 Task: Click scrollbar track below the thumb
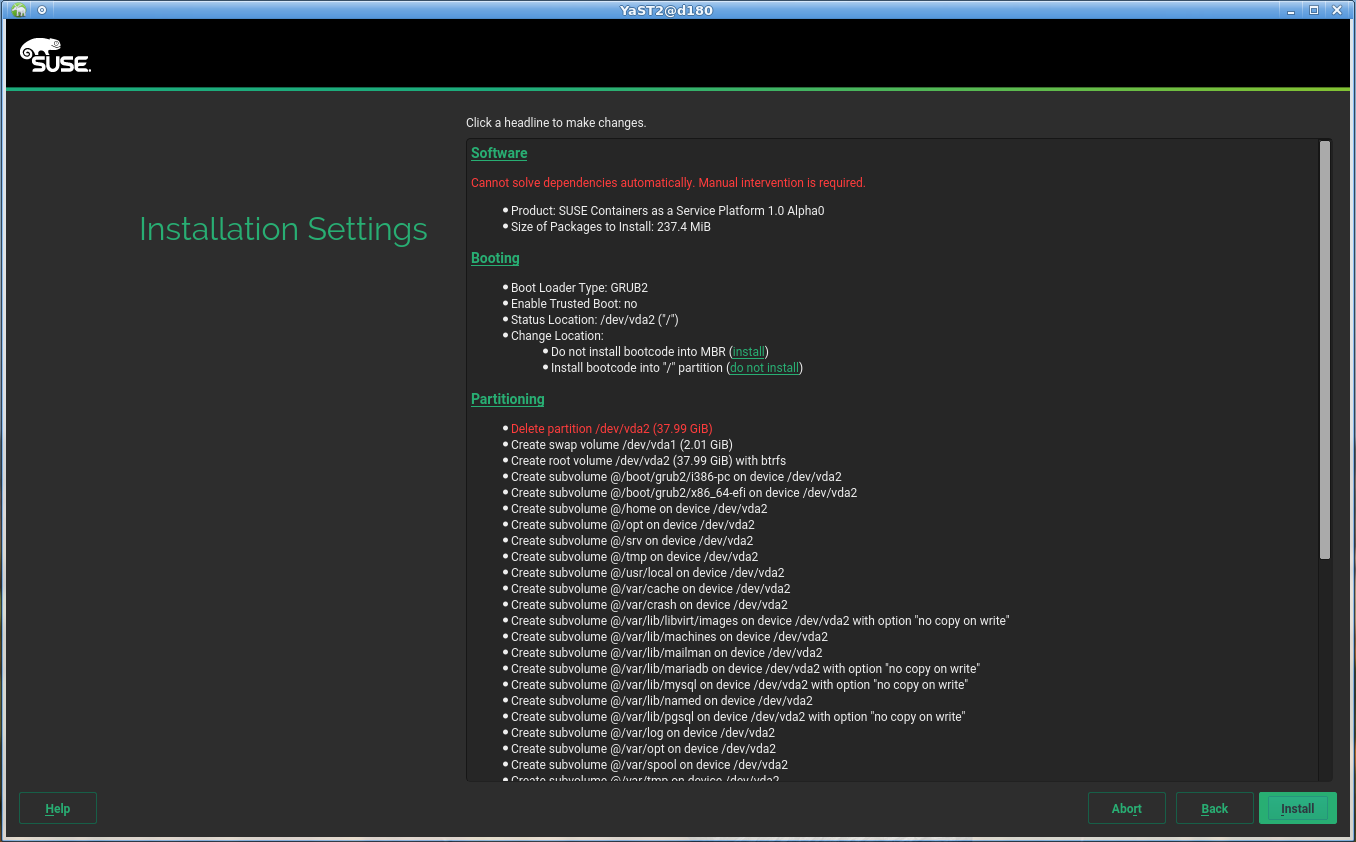(1325, 670)
